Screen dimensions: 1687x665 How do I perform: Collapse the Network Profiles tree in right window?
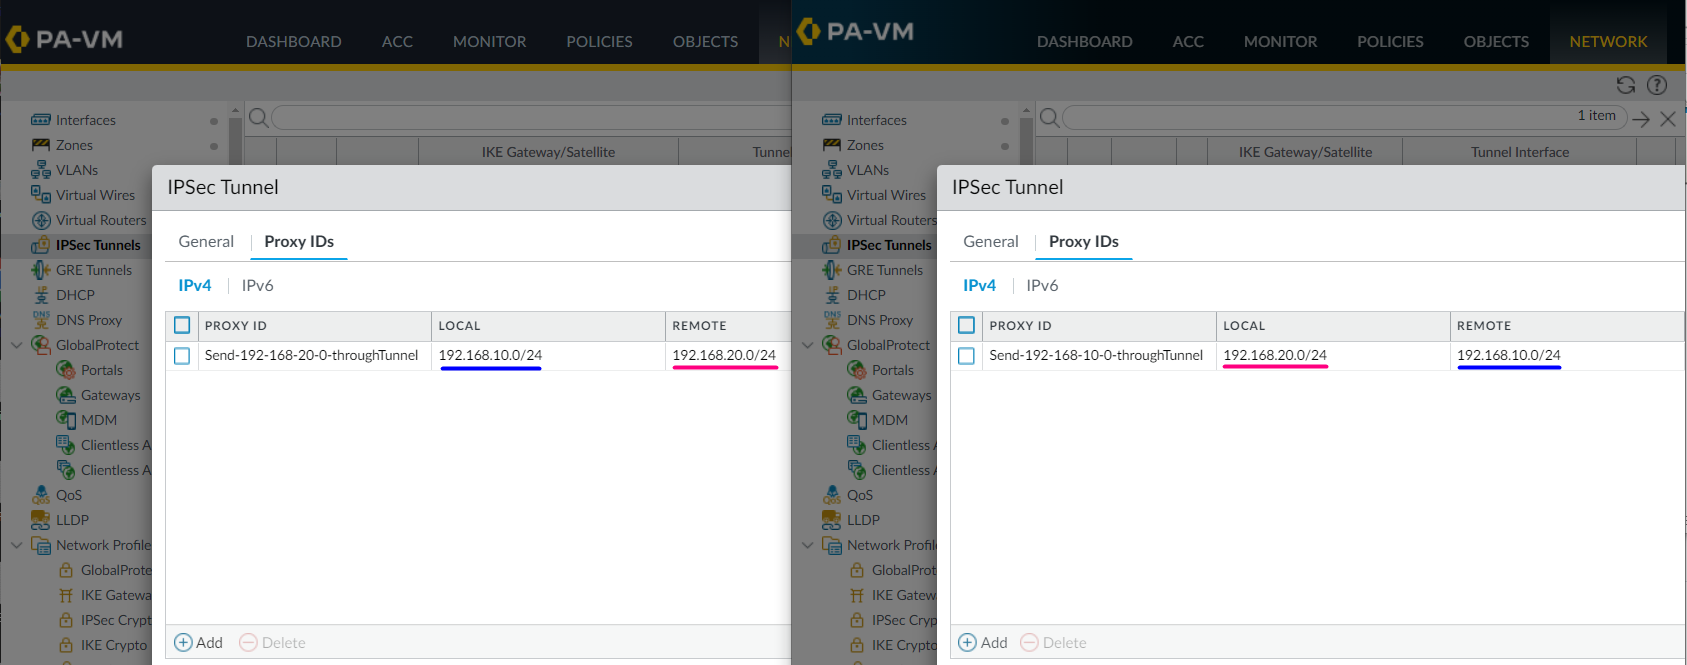click(x=807, y=545)
